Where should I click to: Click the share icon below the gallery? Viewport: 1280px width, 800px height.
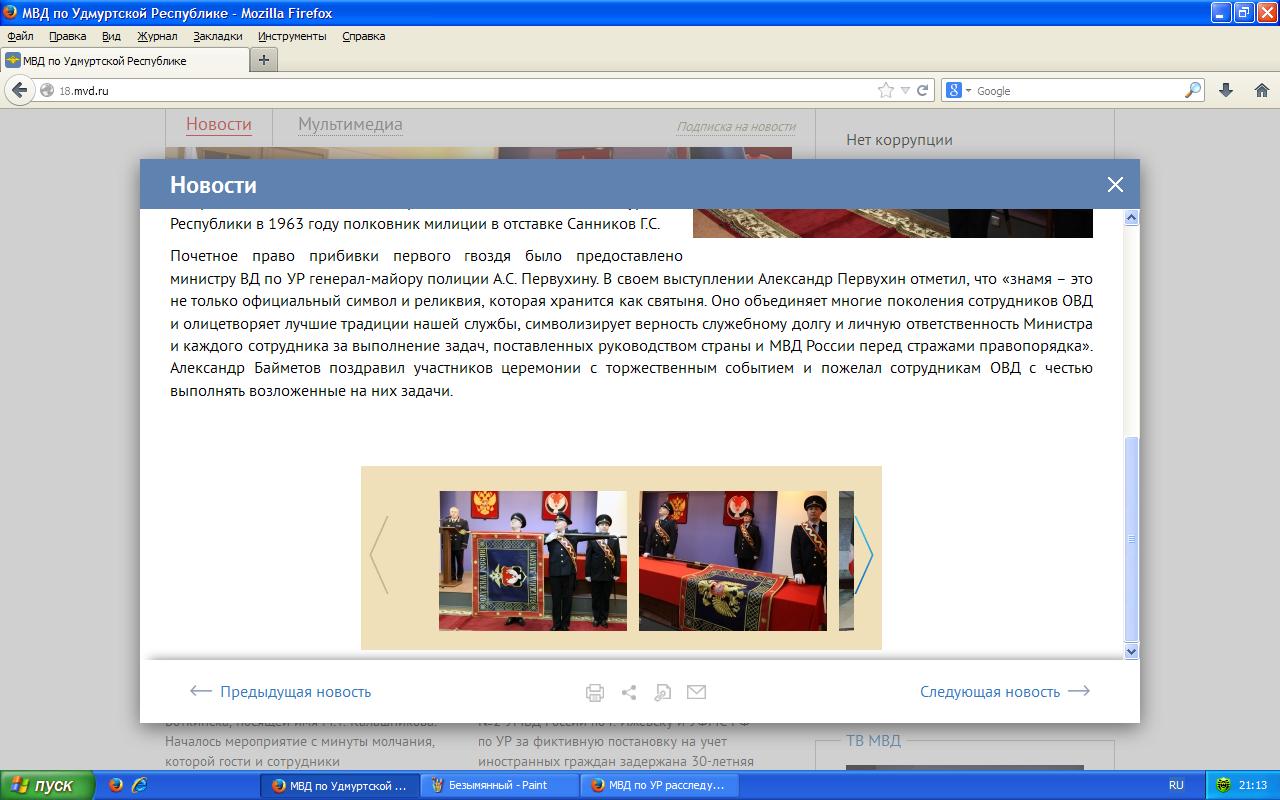click(x=629, y=692)
